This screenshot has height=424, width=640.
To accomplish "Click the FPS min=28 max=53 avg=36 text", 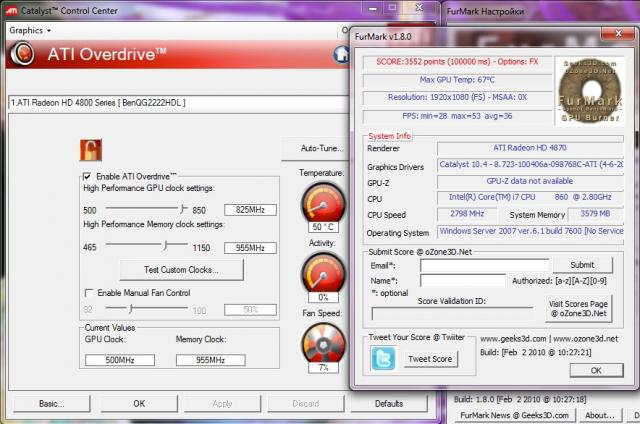I will [x=457, y=116].
